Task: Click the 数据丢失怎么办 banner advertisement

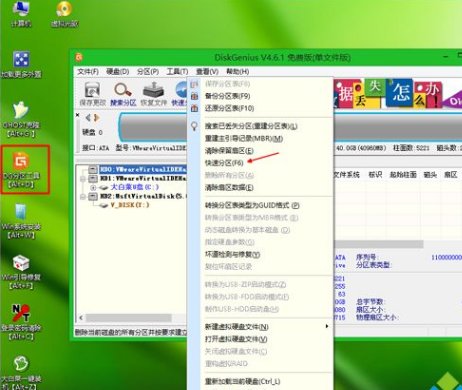Action: click(397, 93)
